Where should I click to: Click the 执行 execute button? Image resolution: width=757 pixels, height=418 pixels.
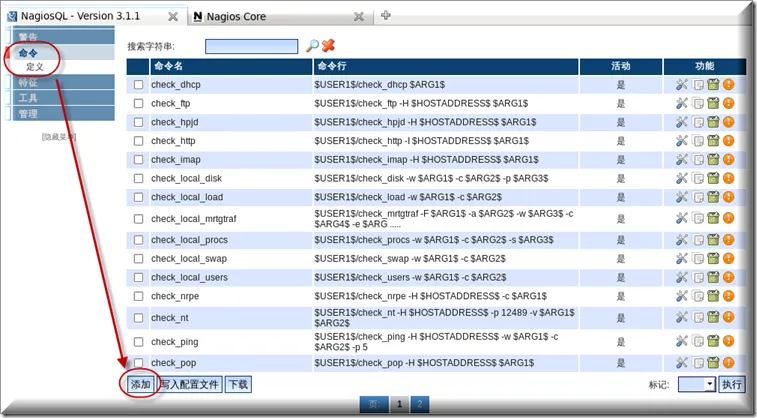coord(731,385)
